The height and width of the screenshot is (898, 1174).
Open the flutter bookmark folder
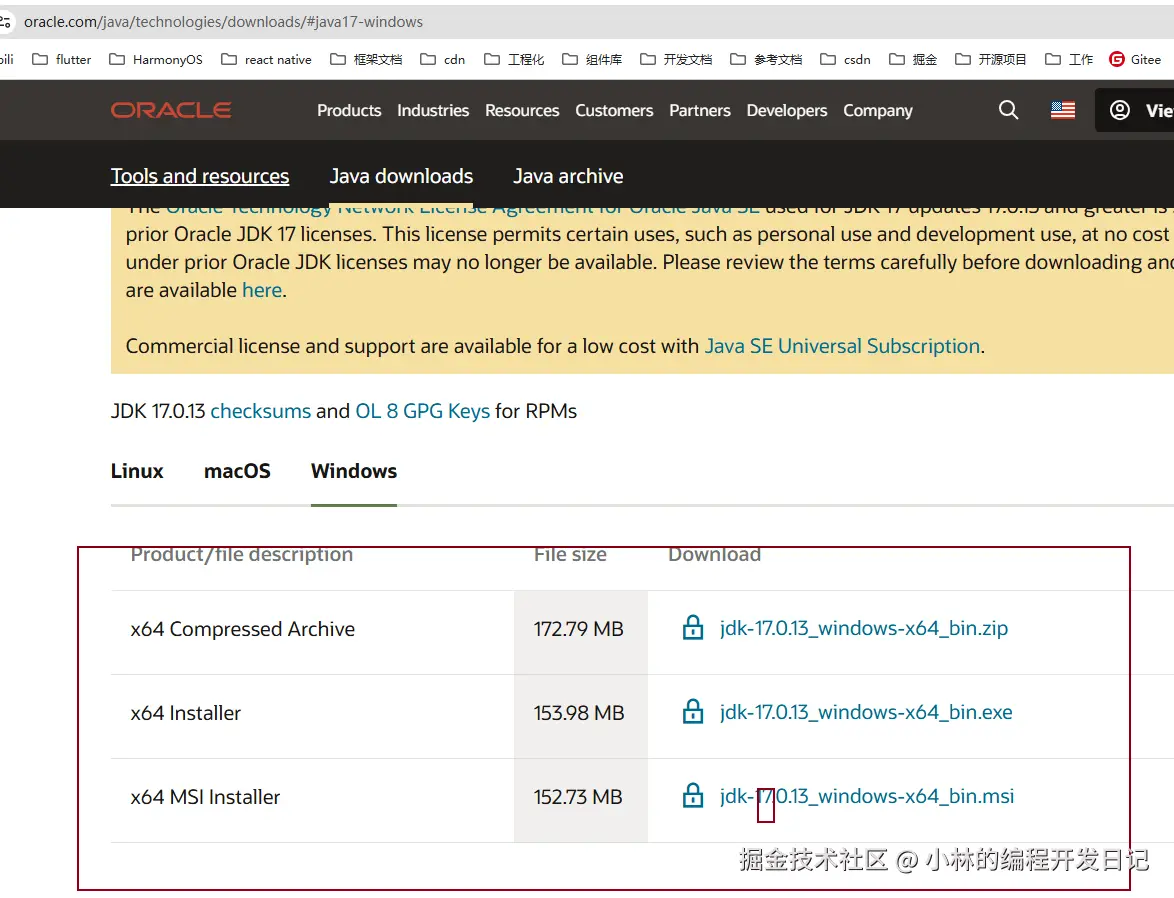coord(61,59)
